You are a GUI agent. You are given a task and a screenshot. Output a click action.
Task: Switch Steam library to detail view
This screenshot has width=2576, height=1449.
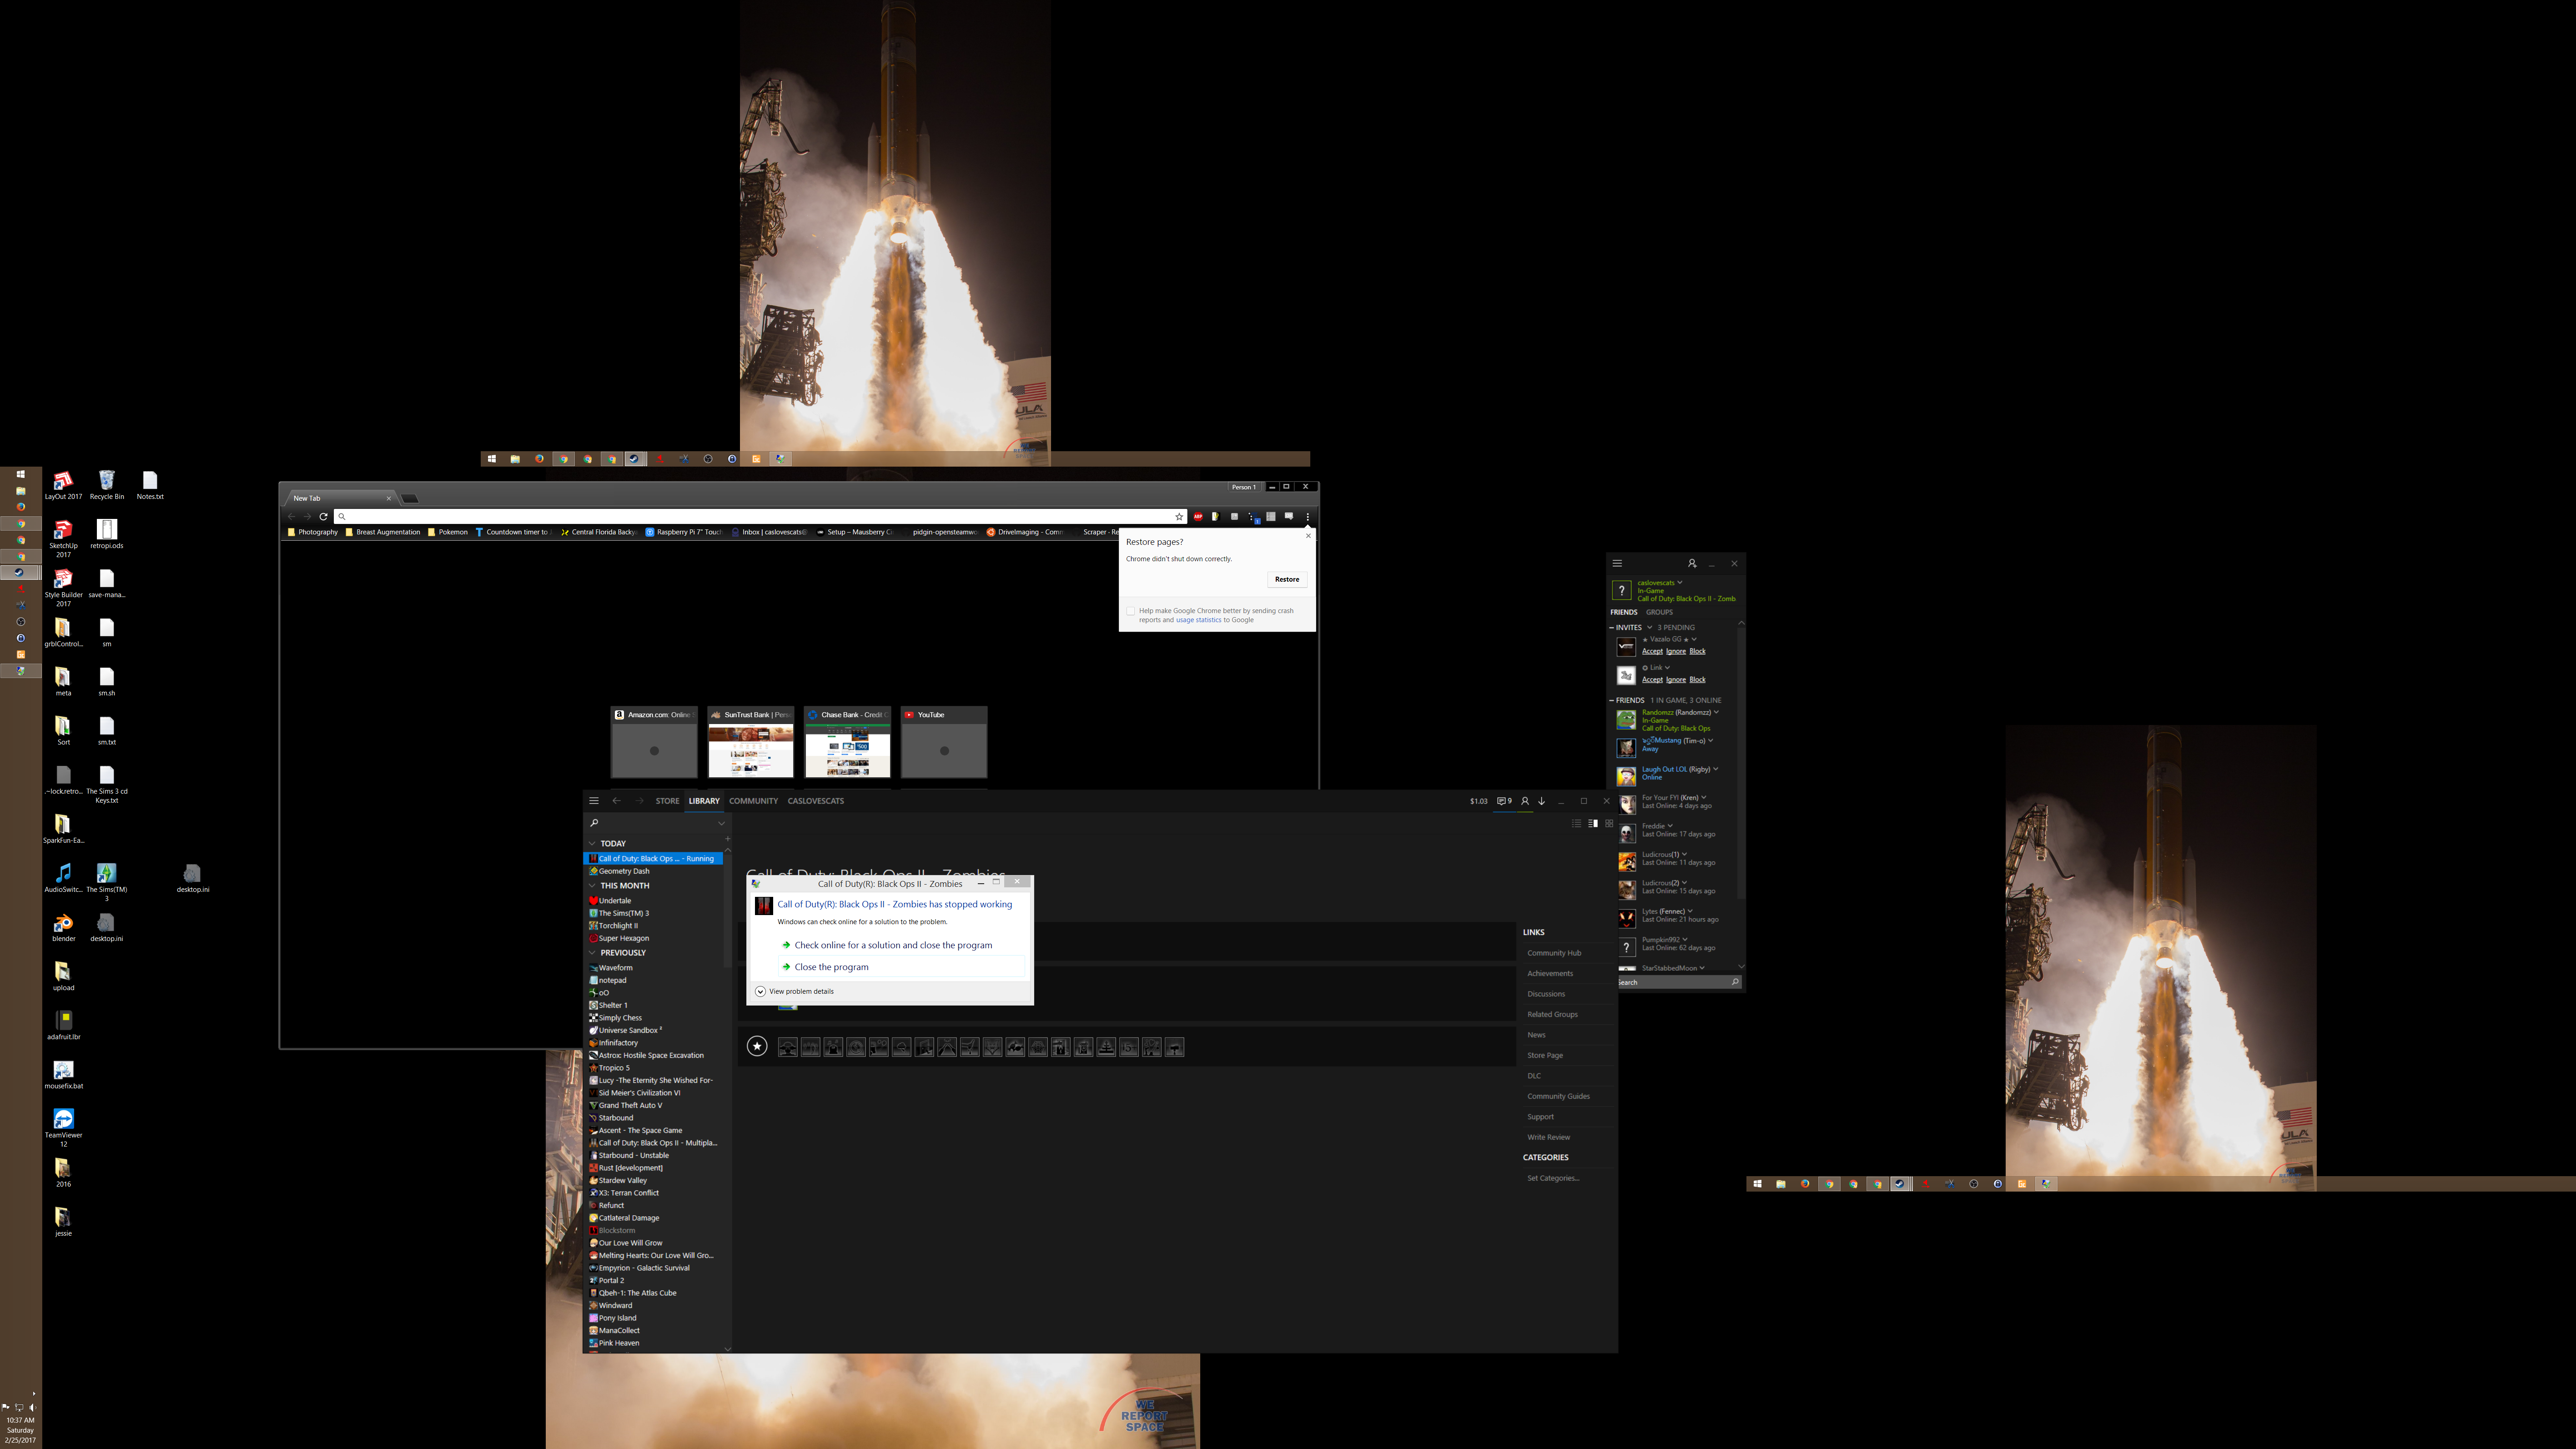pyautogui.click(x=1593, y=824)
